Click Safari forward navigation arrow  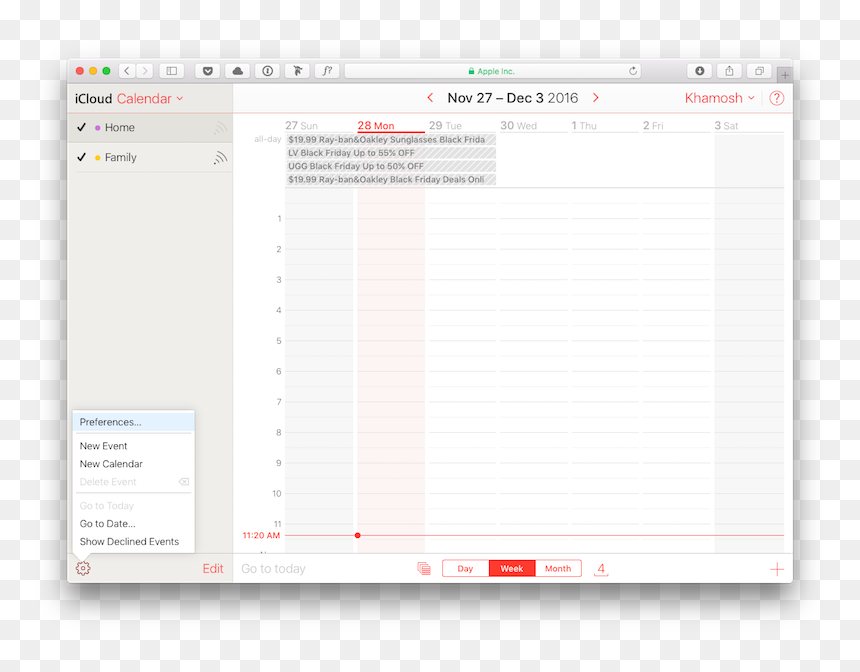(x=145, y=71)
